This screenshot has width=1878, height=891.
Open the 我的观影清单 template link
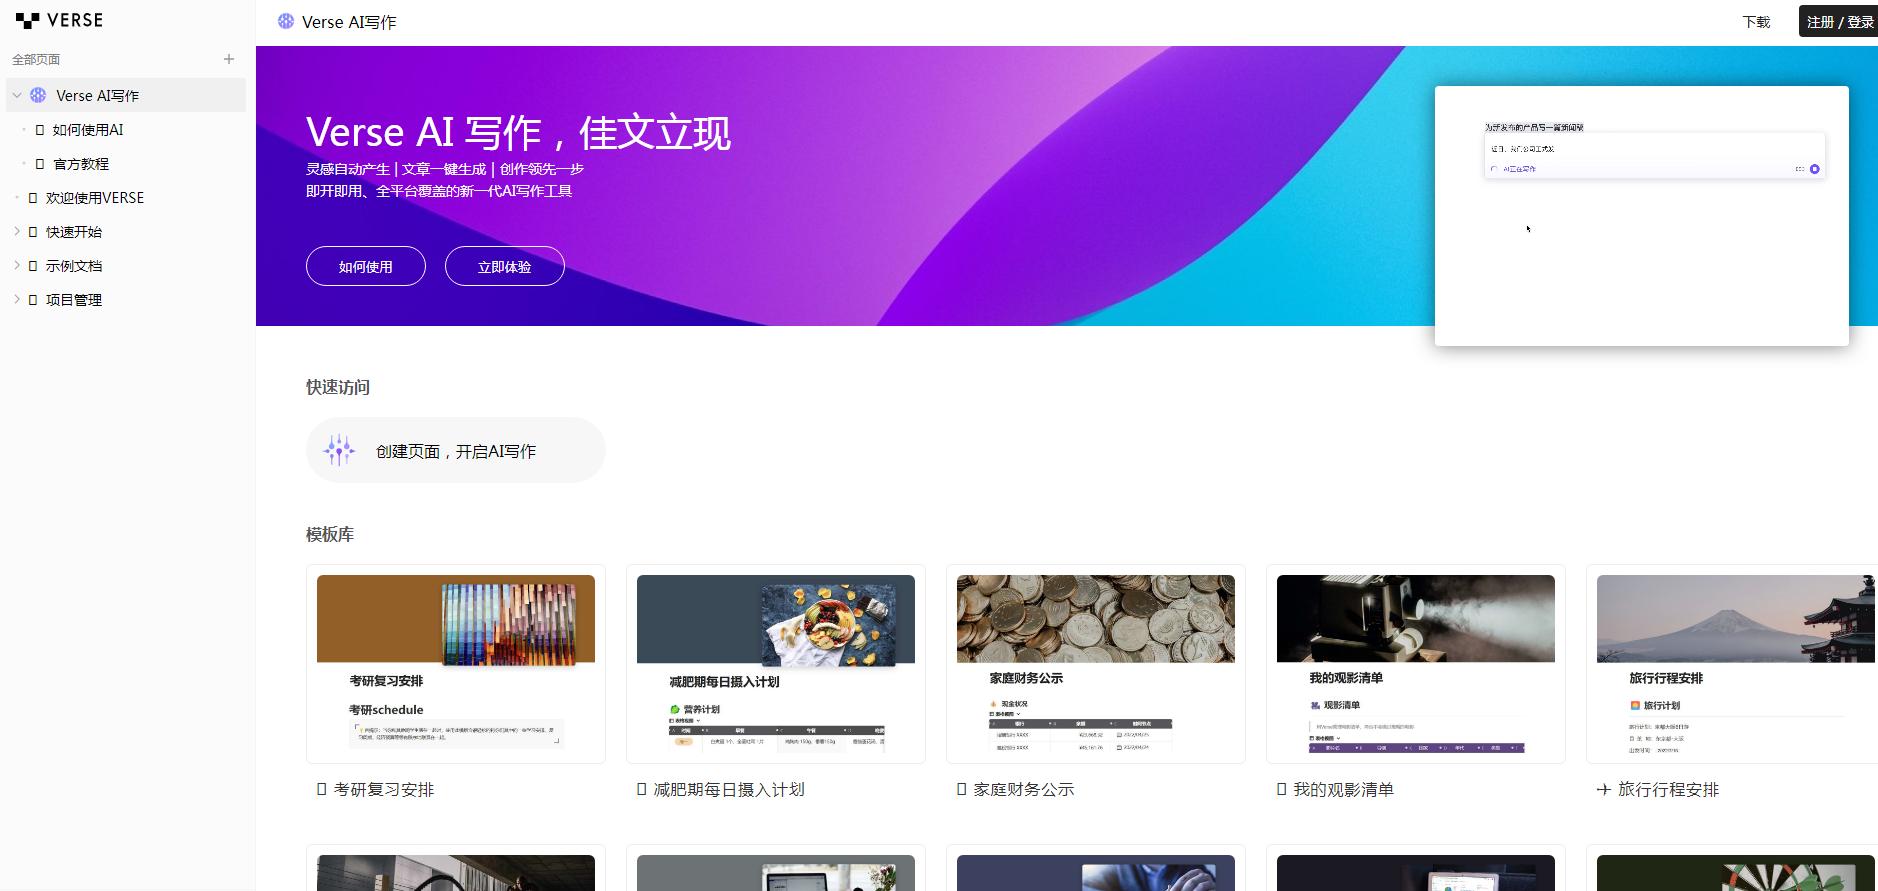point(1343,789)
